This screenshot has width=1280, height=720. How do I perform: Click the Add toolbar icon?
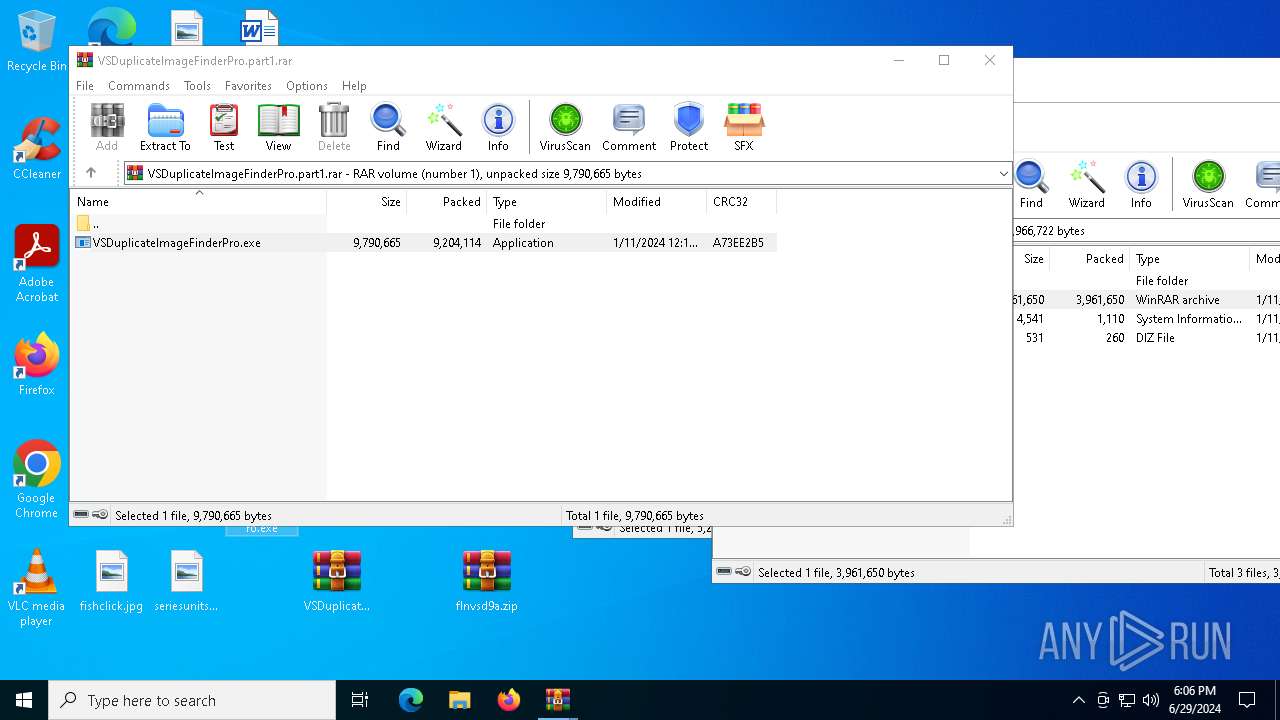point(107,127)
